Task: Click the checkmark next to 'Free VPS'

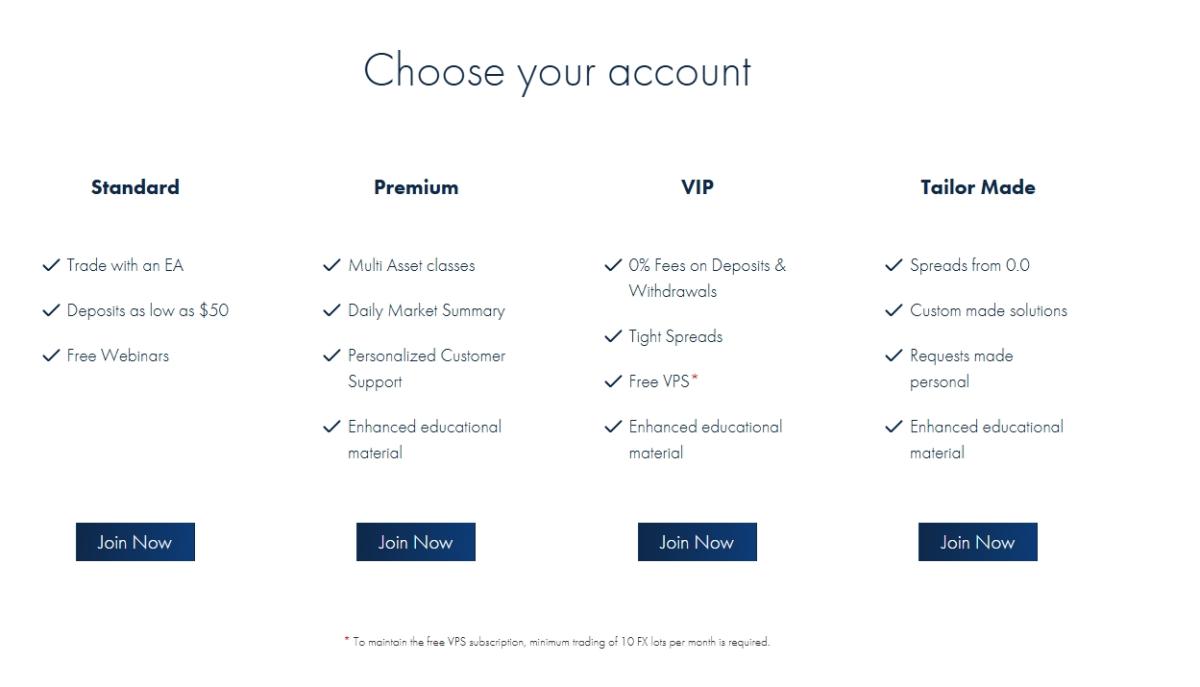Action: (x=612, y=381)
